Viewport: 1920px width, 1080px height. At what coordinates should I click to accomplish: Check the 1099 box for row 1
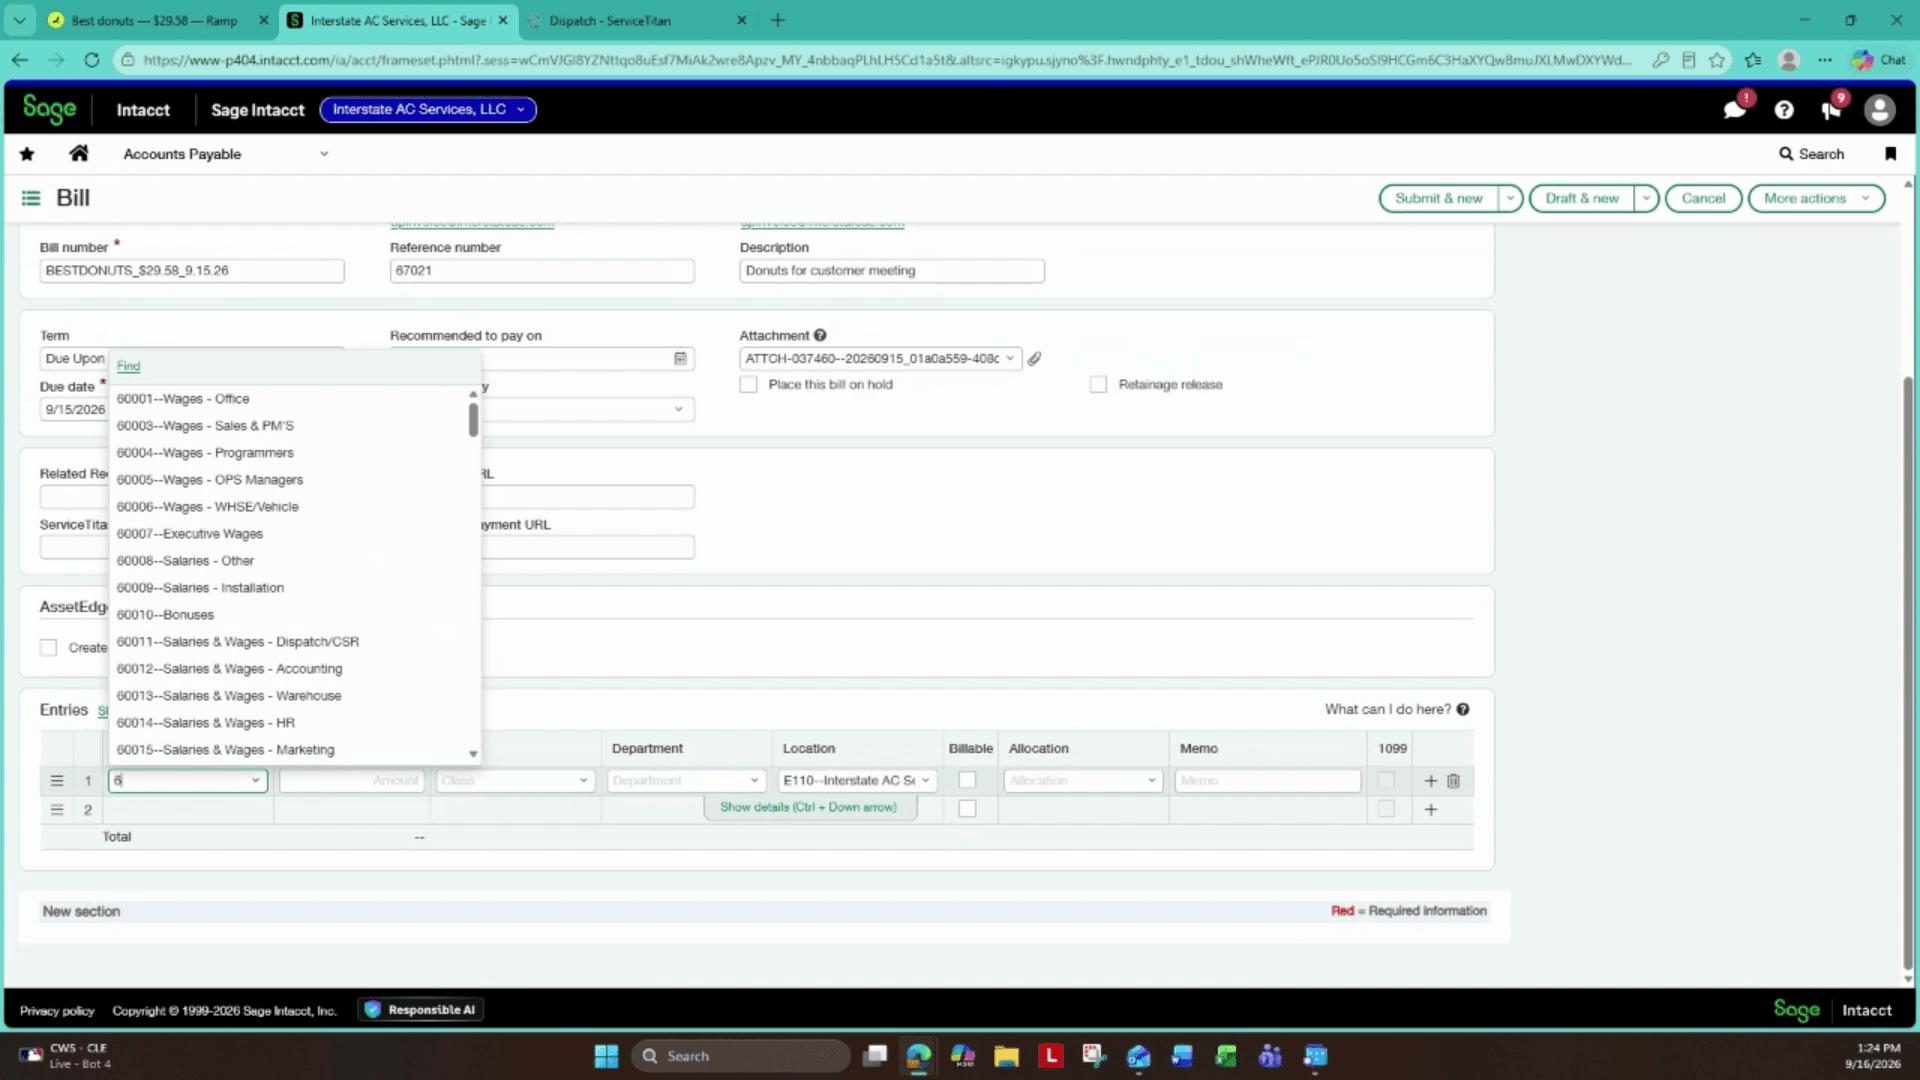pos(1386,780)
